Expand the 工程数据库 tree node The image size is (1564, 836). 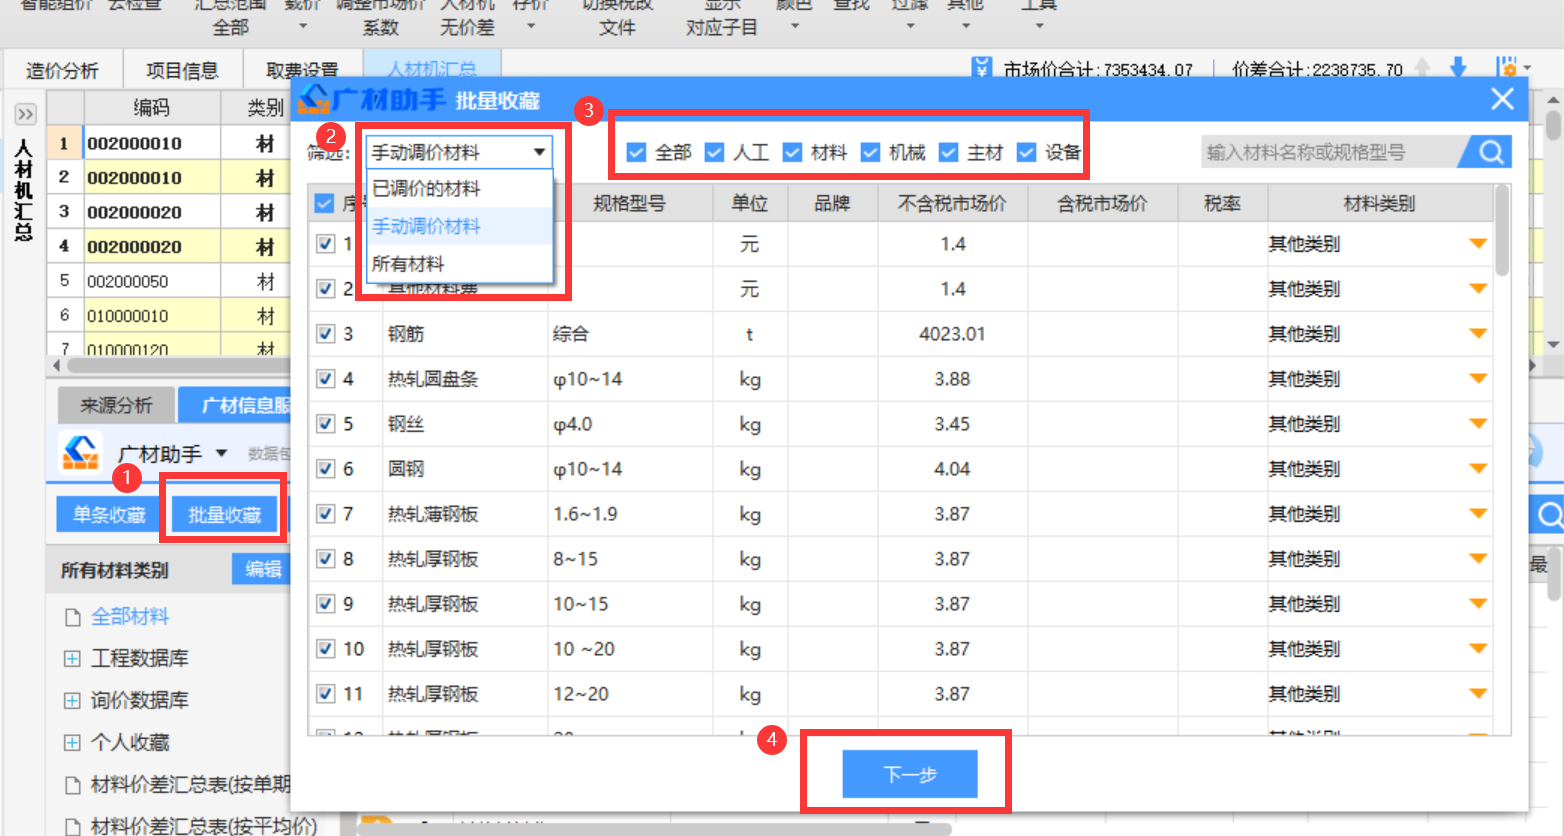point(72,658)
